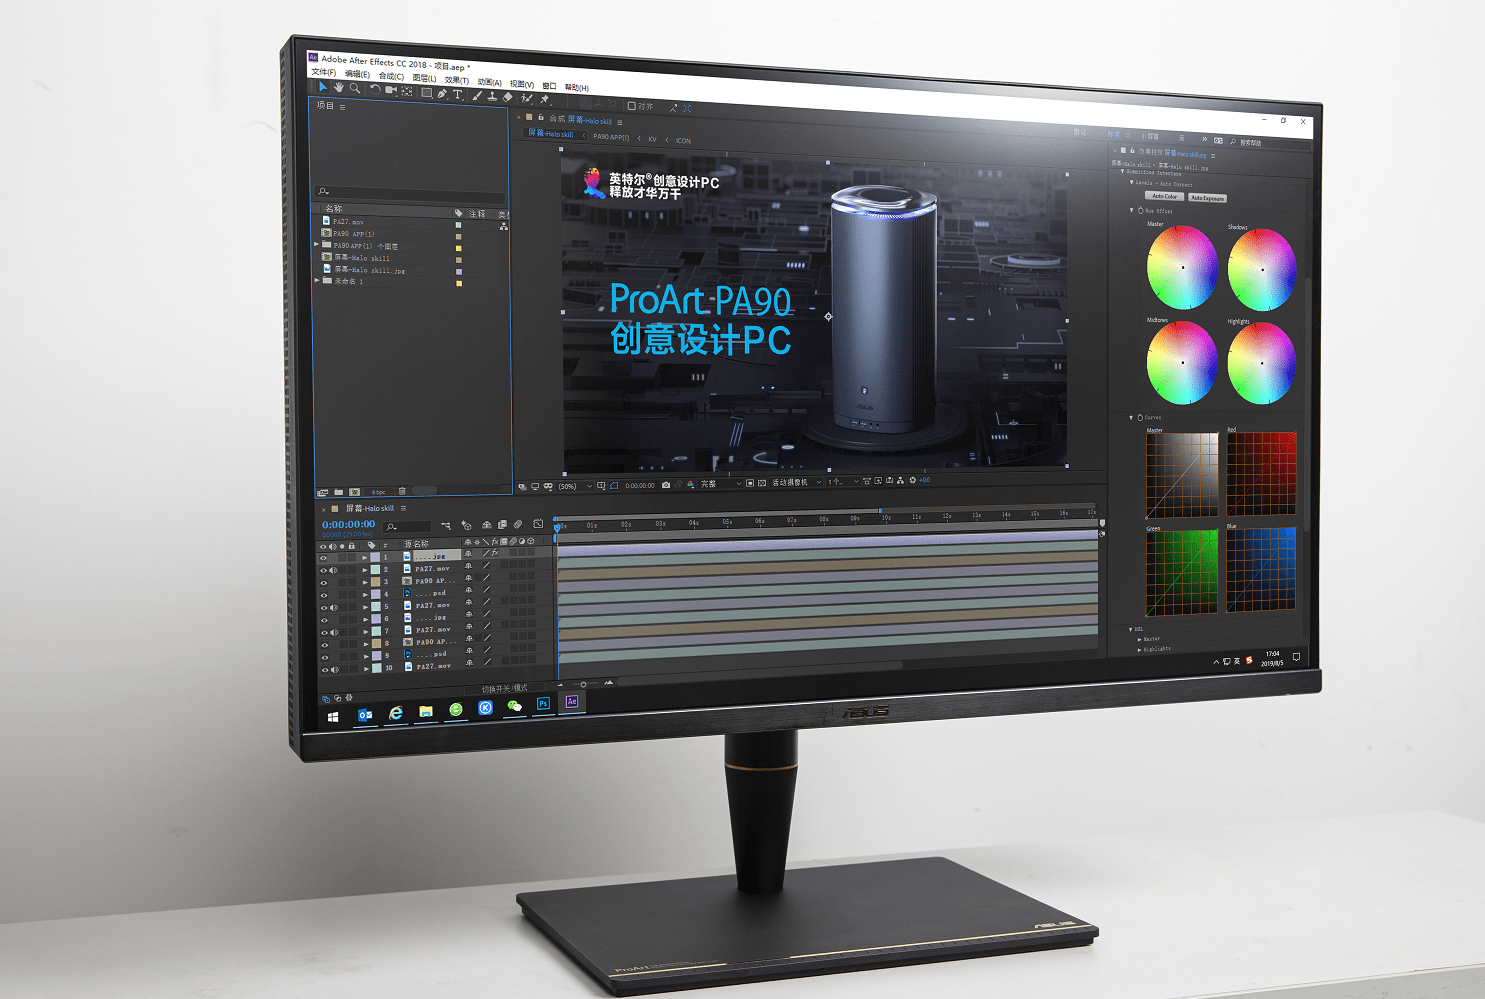Image resolution: width=1485 pixels, height=999 pixels.
Task: Open the 完整 resolution dropdown
Action: pos(720,484)
